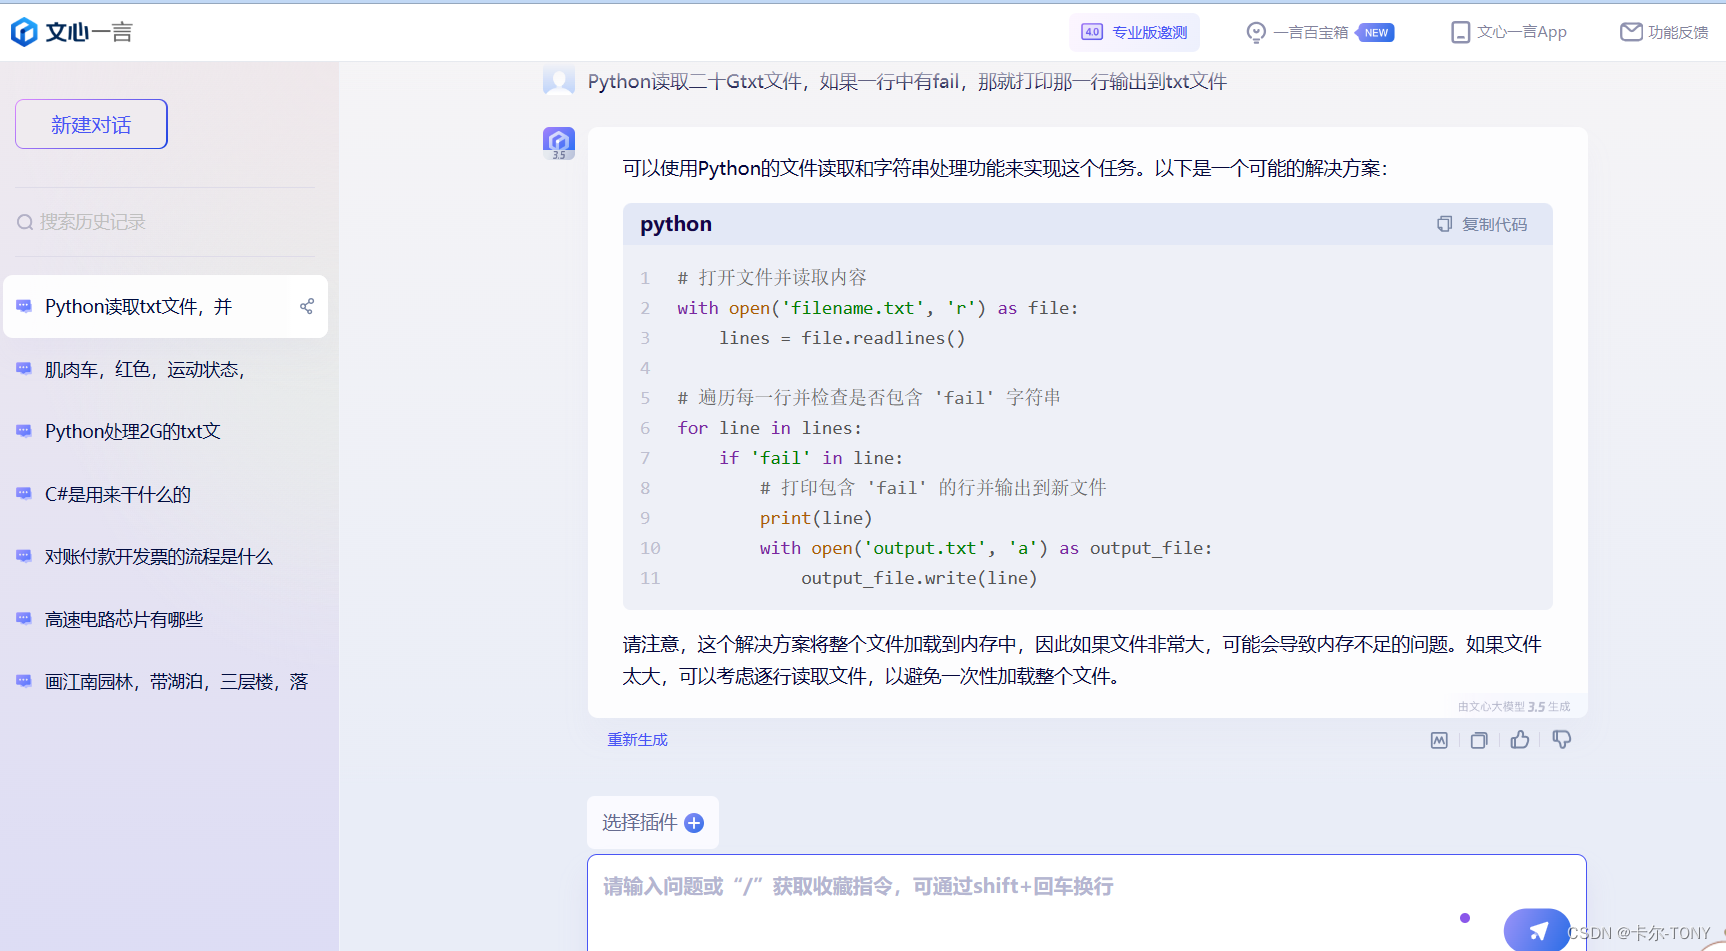Click the markdown copy icon below answer

(1439, 740)
